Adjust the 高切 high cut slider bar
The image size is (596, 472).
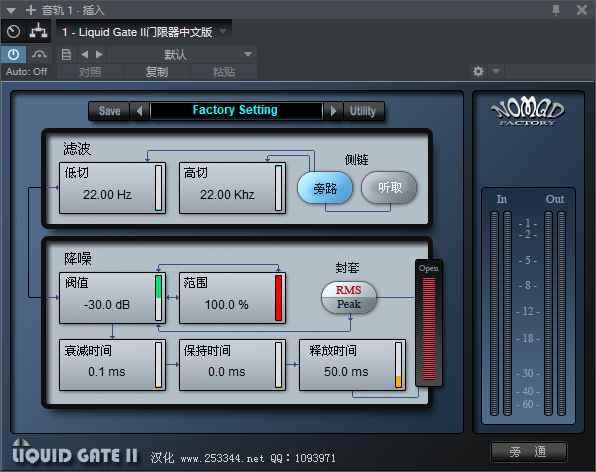pos(279,188)
